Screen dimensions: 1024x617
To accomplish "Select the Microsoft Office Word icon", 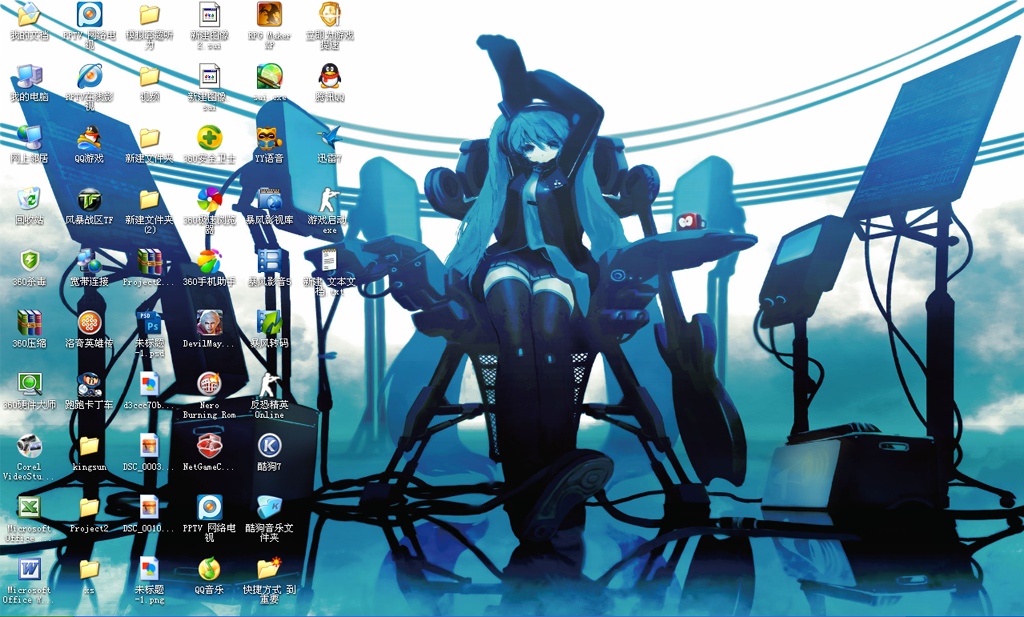I will click(x=29, y=569).
